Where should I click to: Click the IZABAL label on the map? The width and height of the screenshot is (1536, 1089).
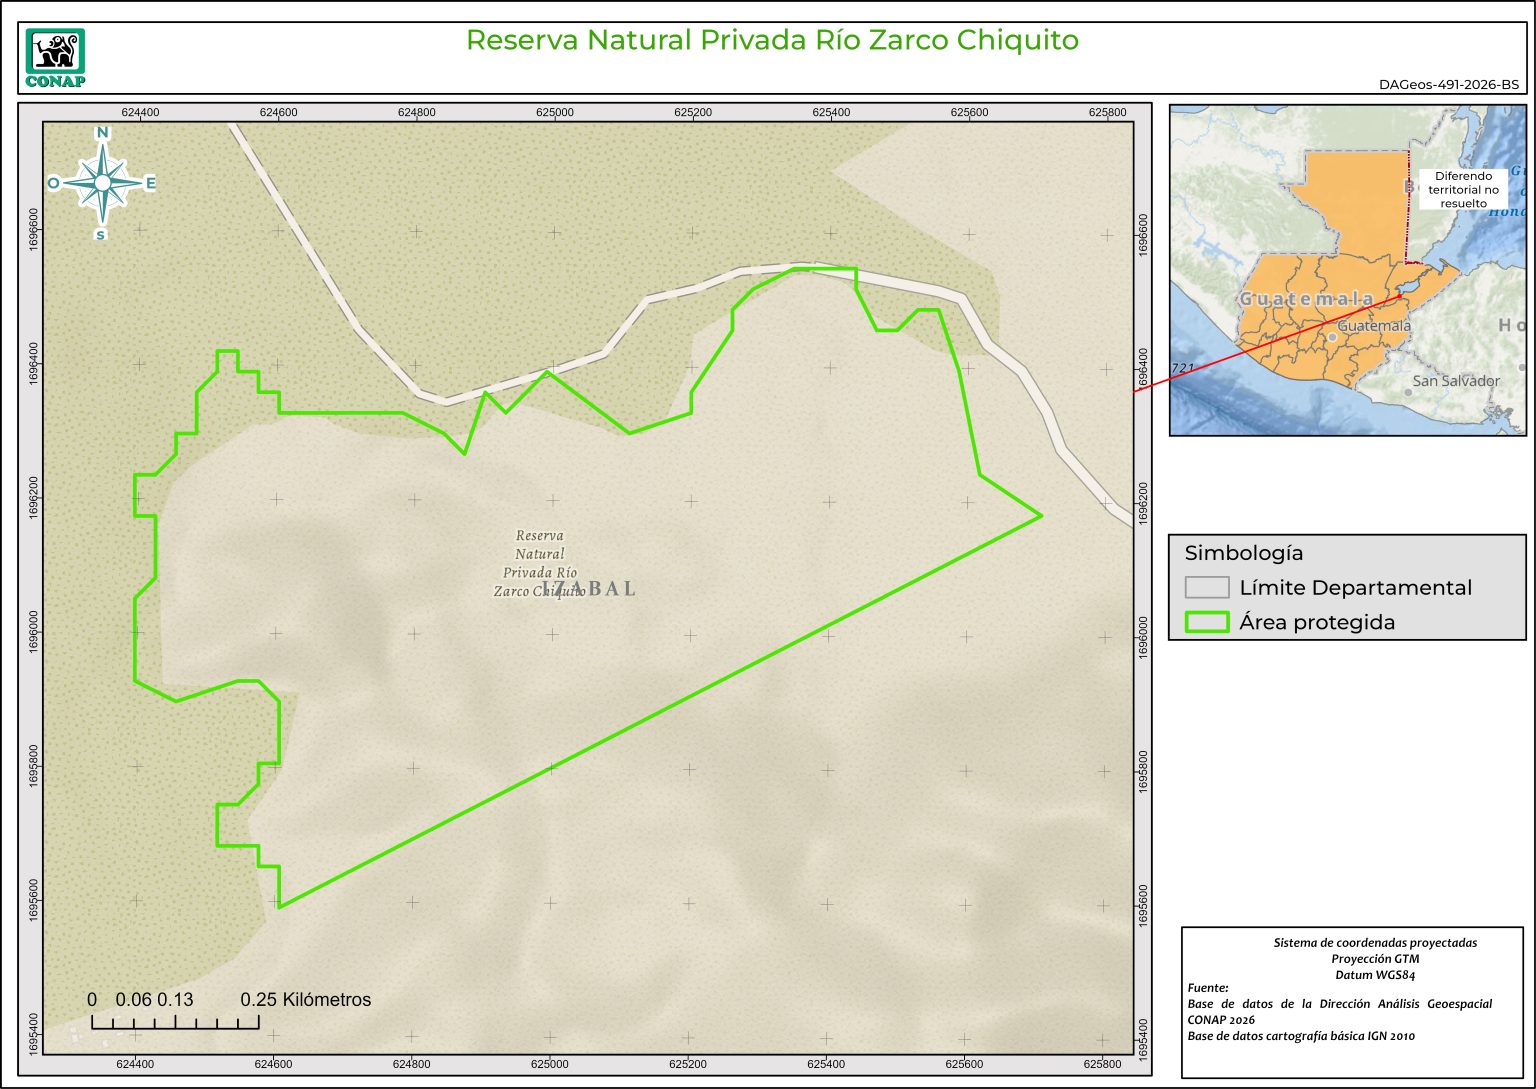click(x=590, y=588)
